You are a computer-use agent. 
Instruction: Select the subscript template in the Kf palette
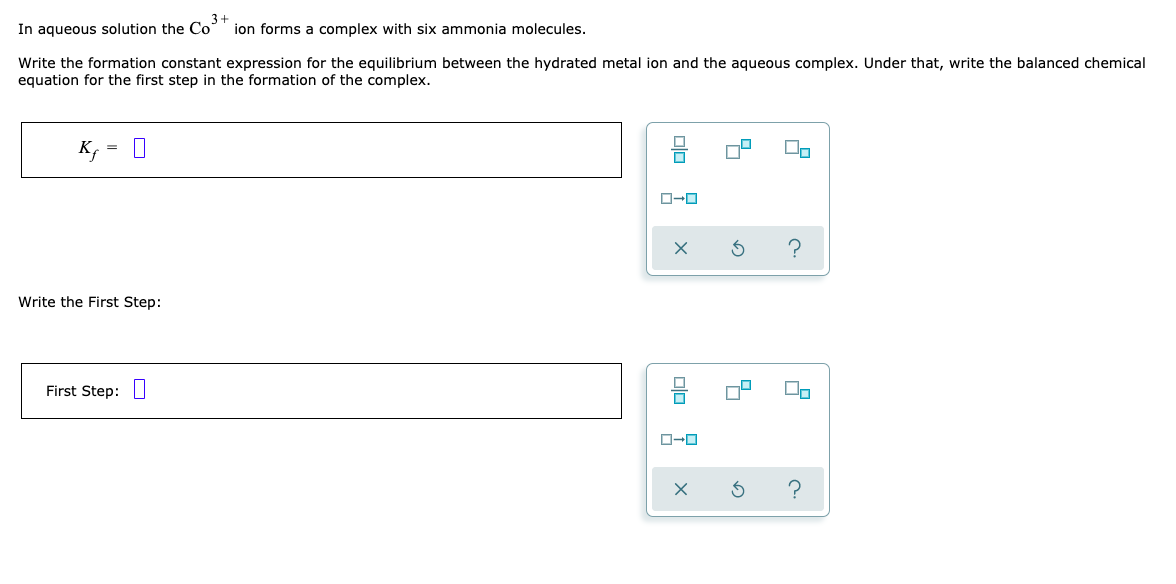coord(795,150)
